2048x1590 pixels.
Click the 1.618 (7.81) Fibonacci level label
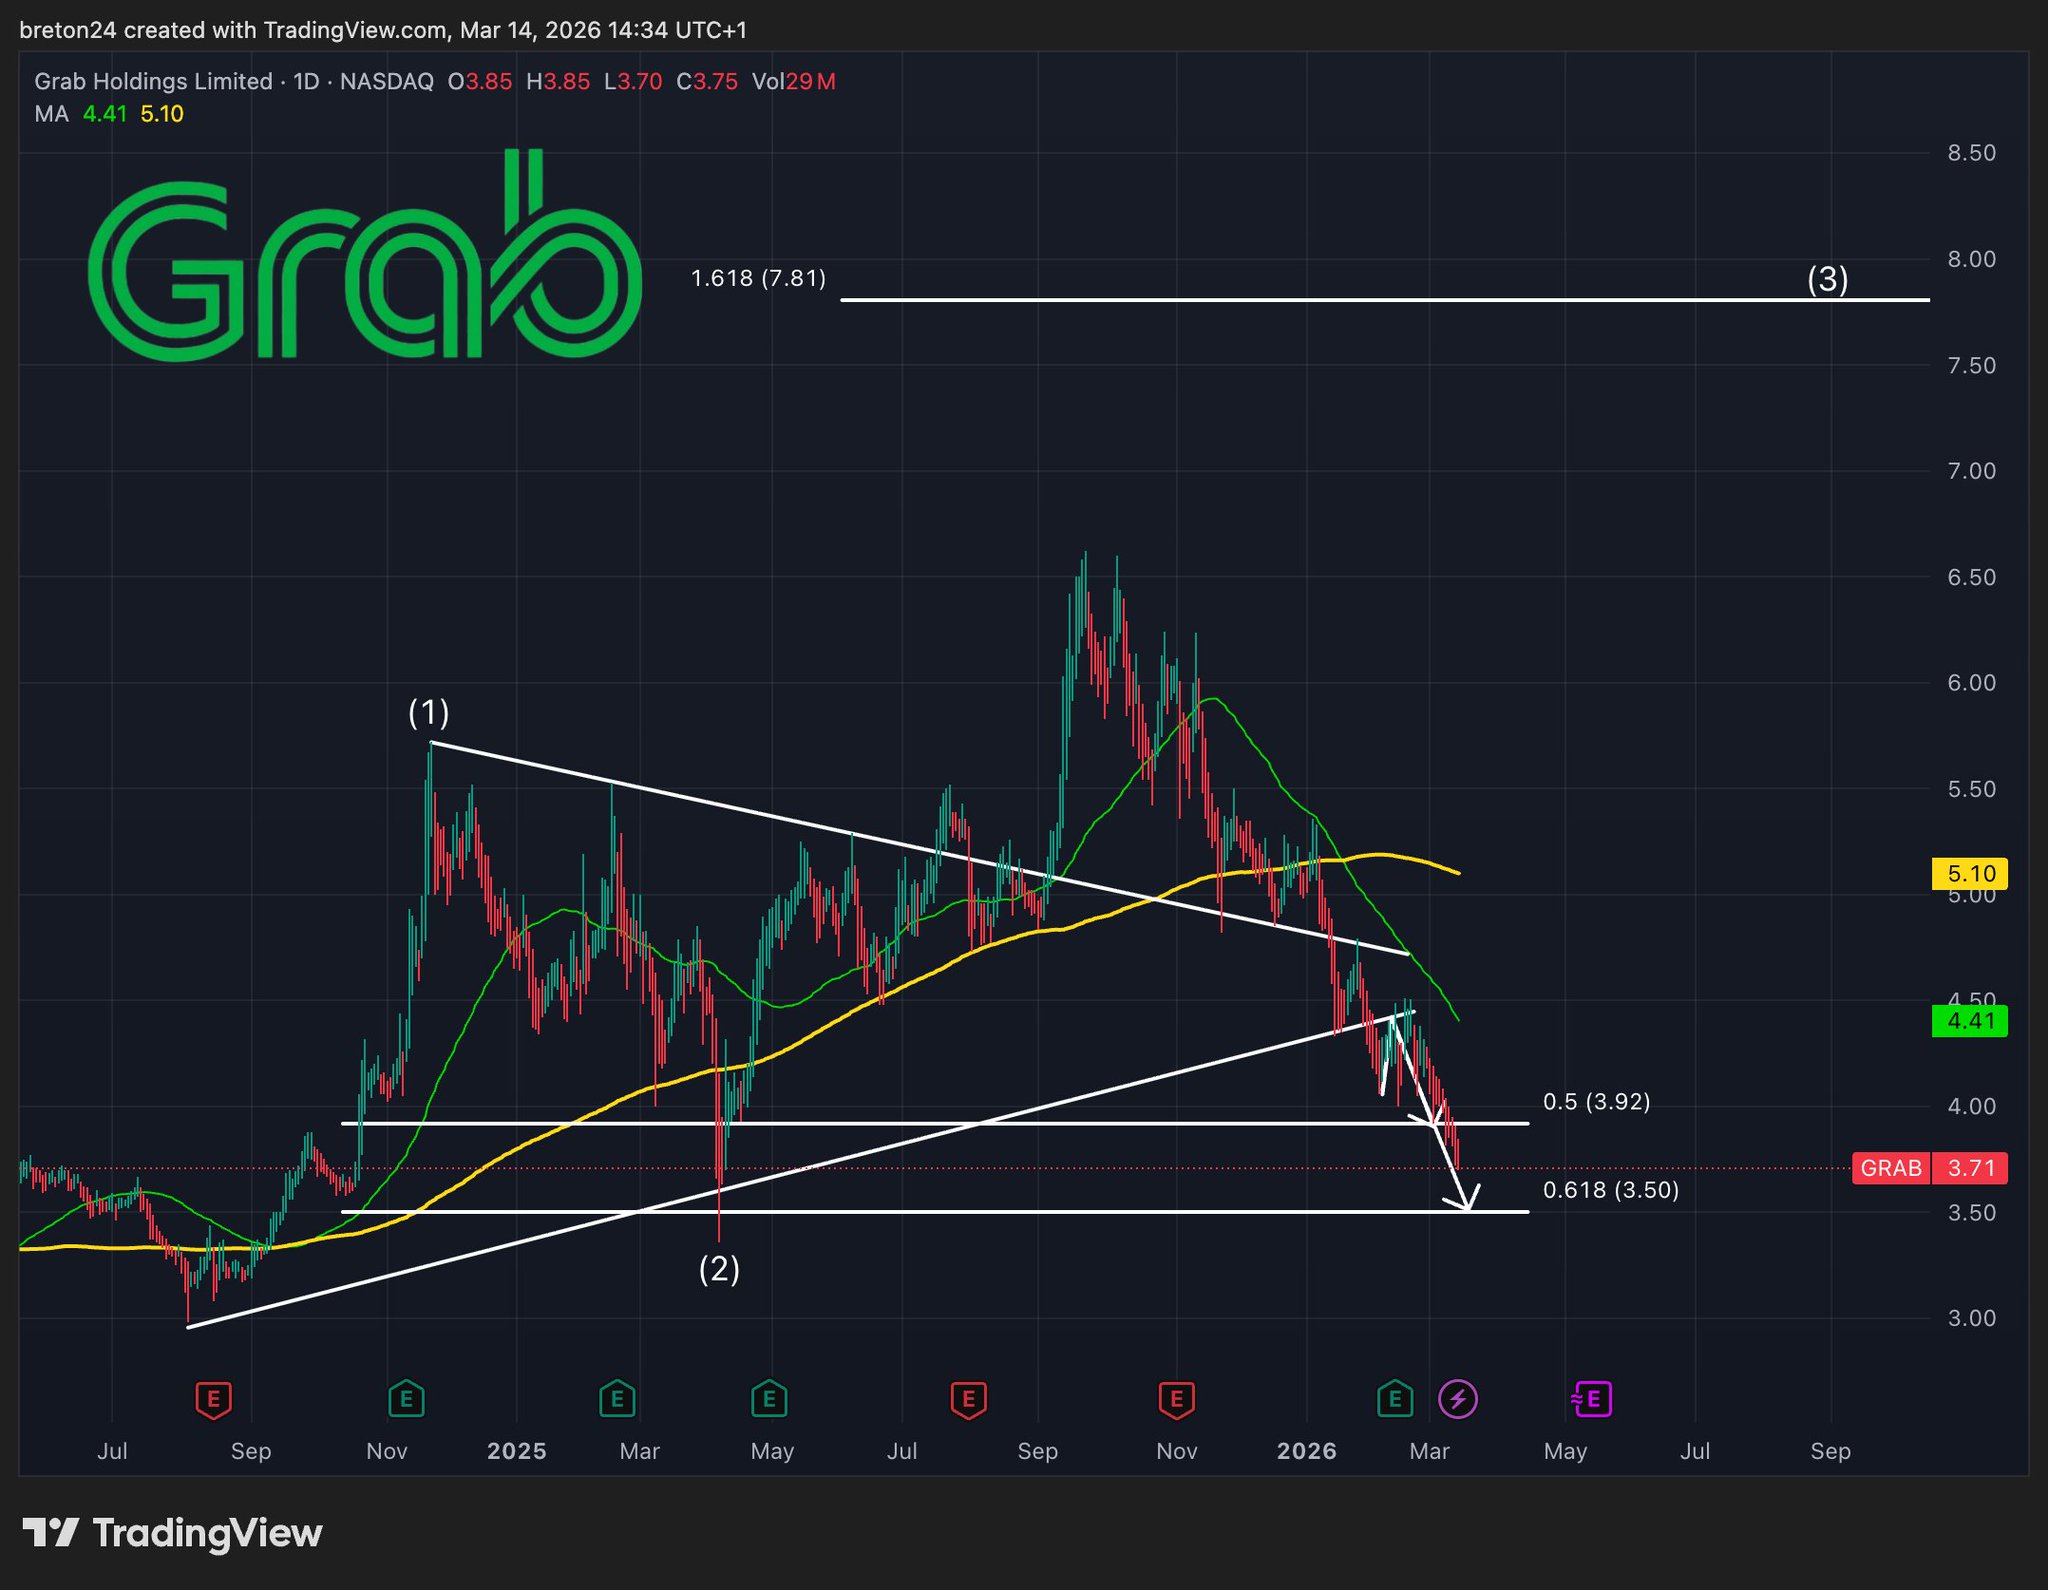pos(758,278)
